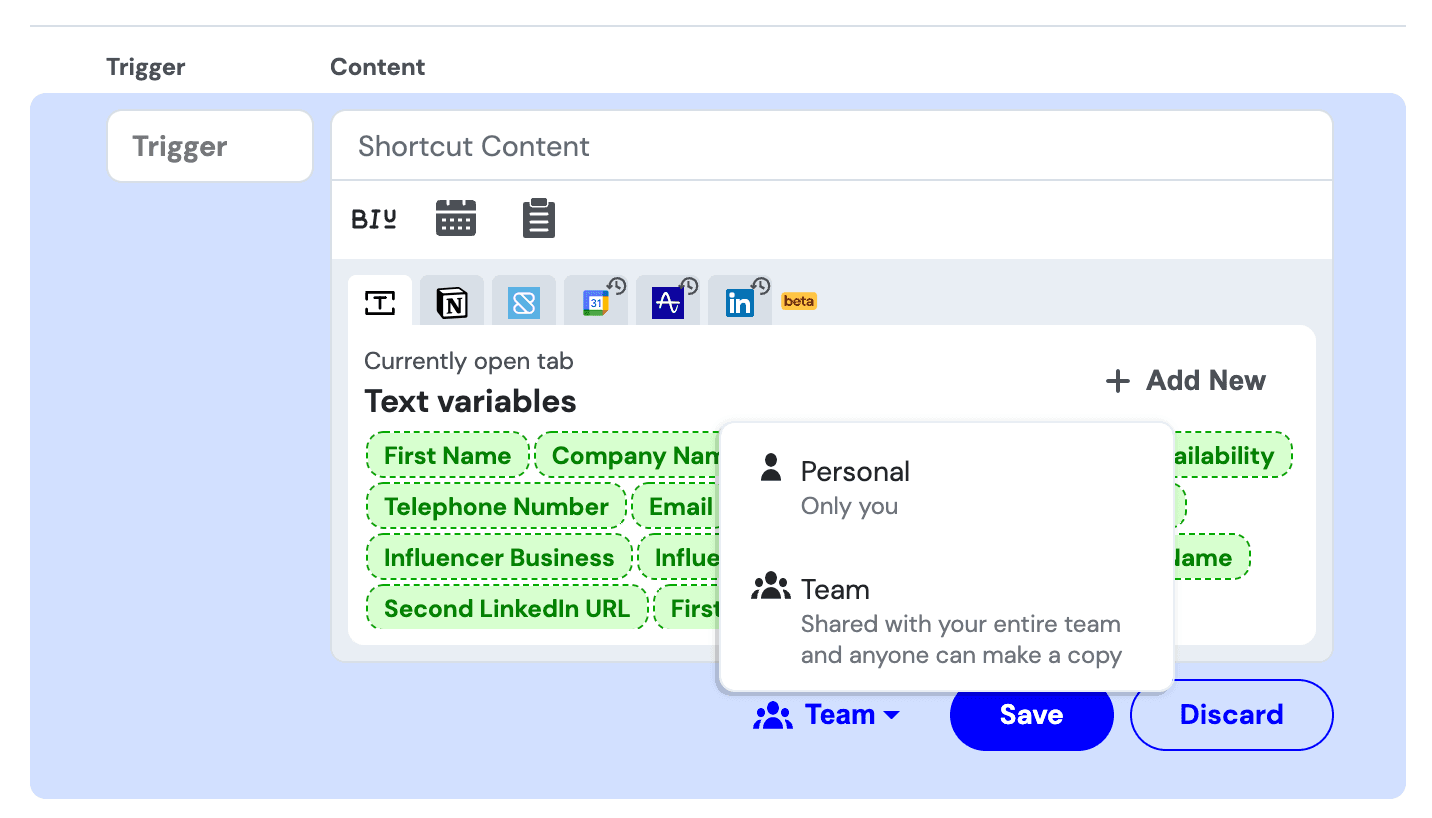Insert a date using the calendar icon
The image size is (1432, 818).
tap(455, 217)
